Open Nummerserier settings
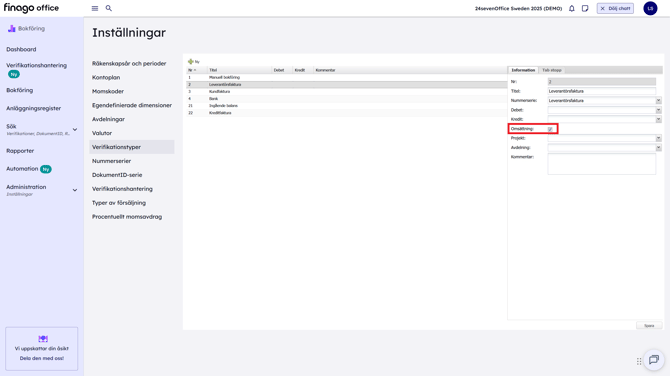The height and width of the screenshot is (376, 670). pyautogui.click(x=112, y=161)
